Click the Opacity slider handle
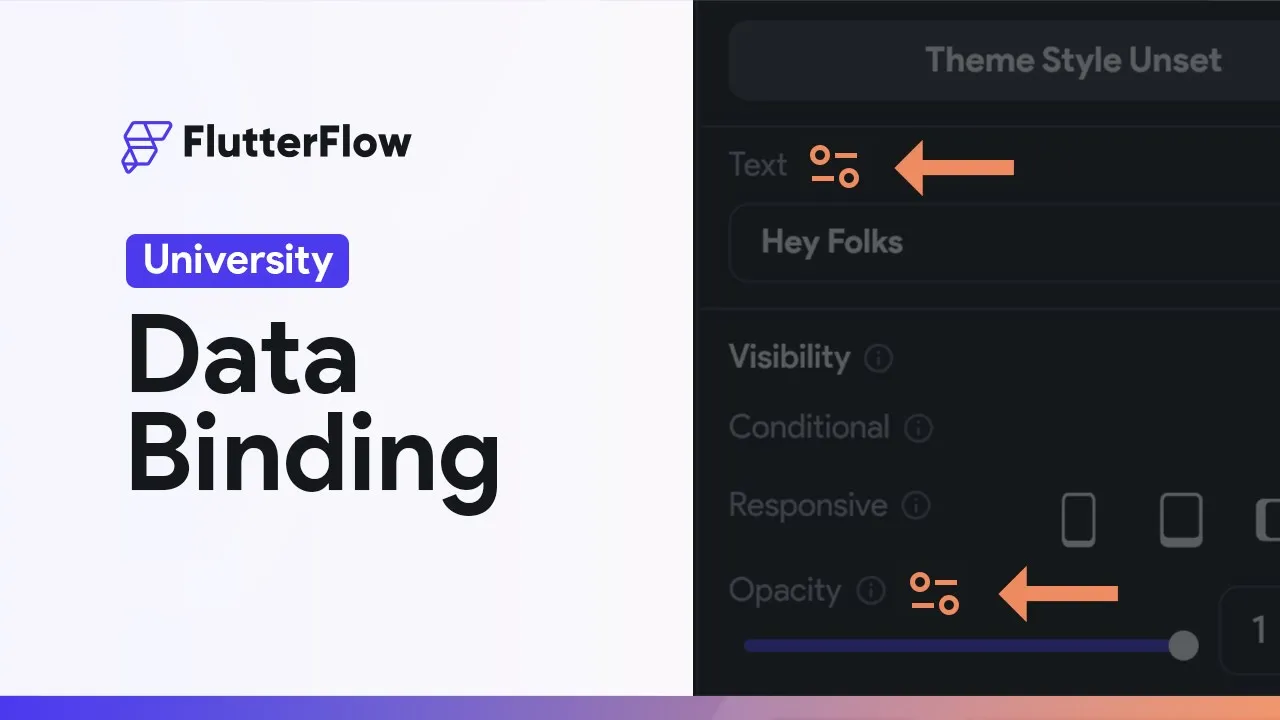Image resolution: width=1280 pixels, height=720 pixels. [1183, 645]
